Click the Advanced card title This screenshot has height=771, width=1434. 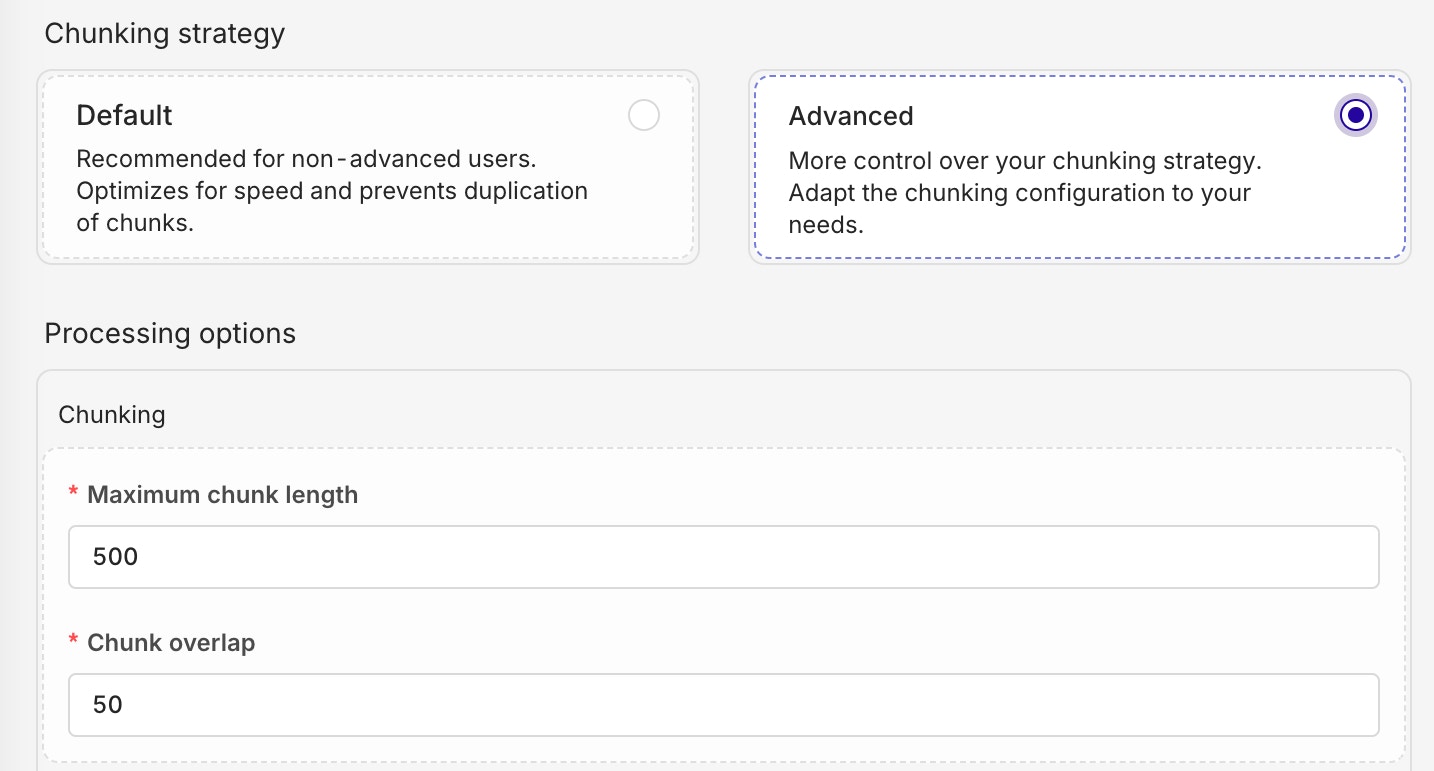850,116
